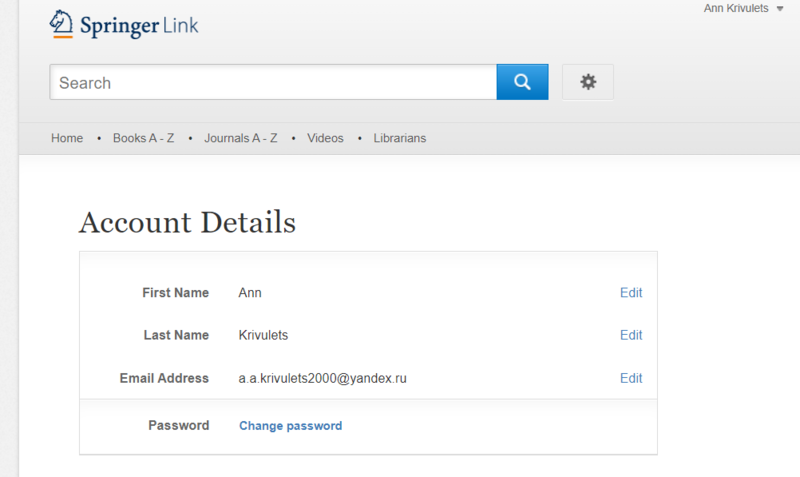Edit the Last Name Krivulets
The width and height of the screenshot is (800, 477).
tap(631, 335)
